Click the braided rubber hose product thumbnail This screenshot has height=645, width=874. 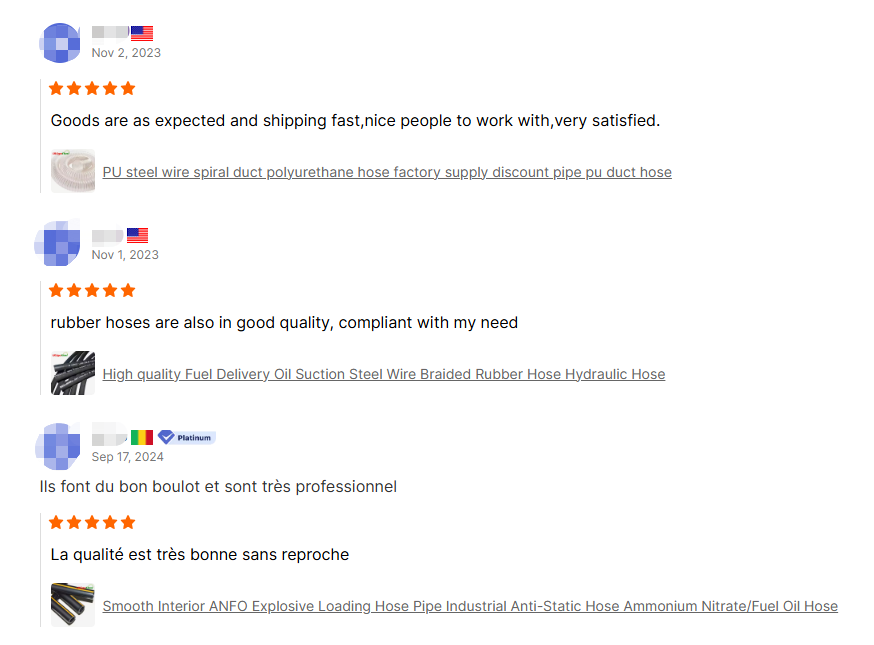(73, 373)
